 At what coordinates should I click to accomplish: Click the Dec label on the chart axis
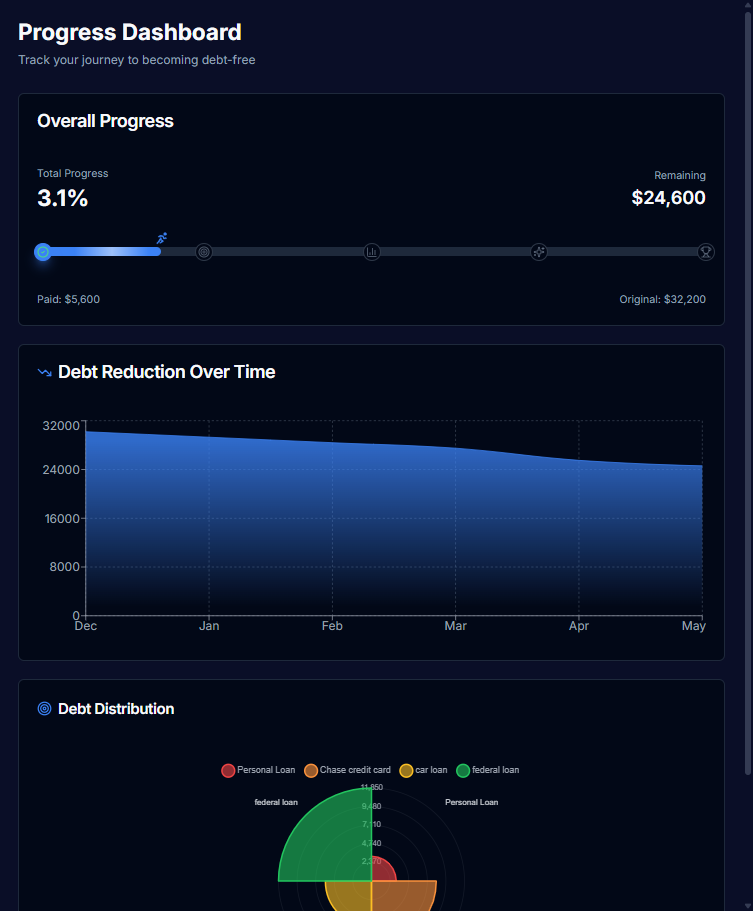(x=85, y=625)
